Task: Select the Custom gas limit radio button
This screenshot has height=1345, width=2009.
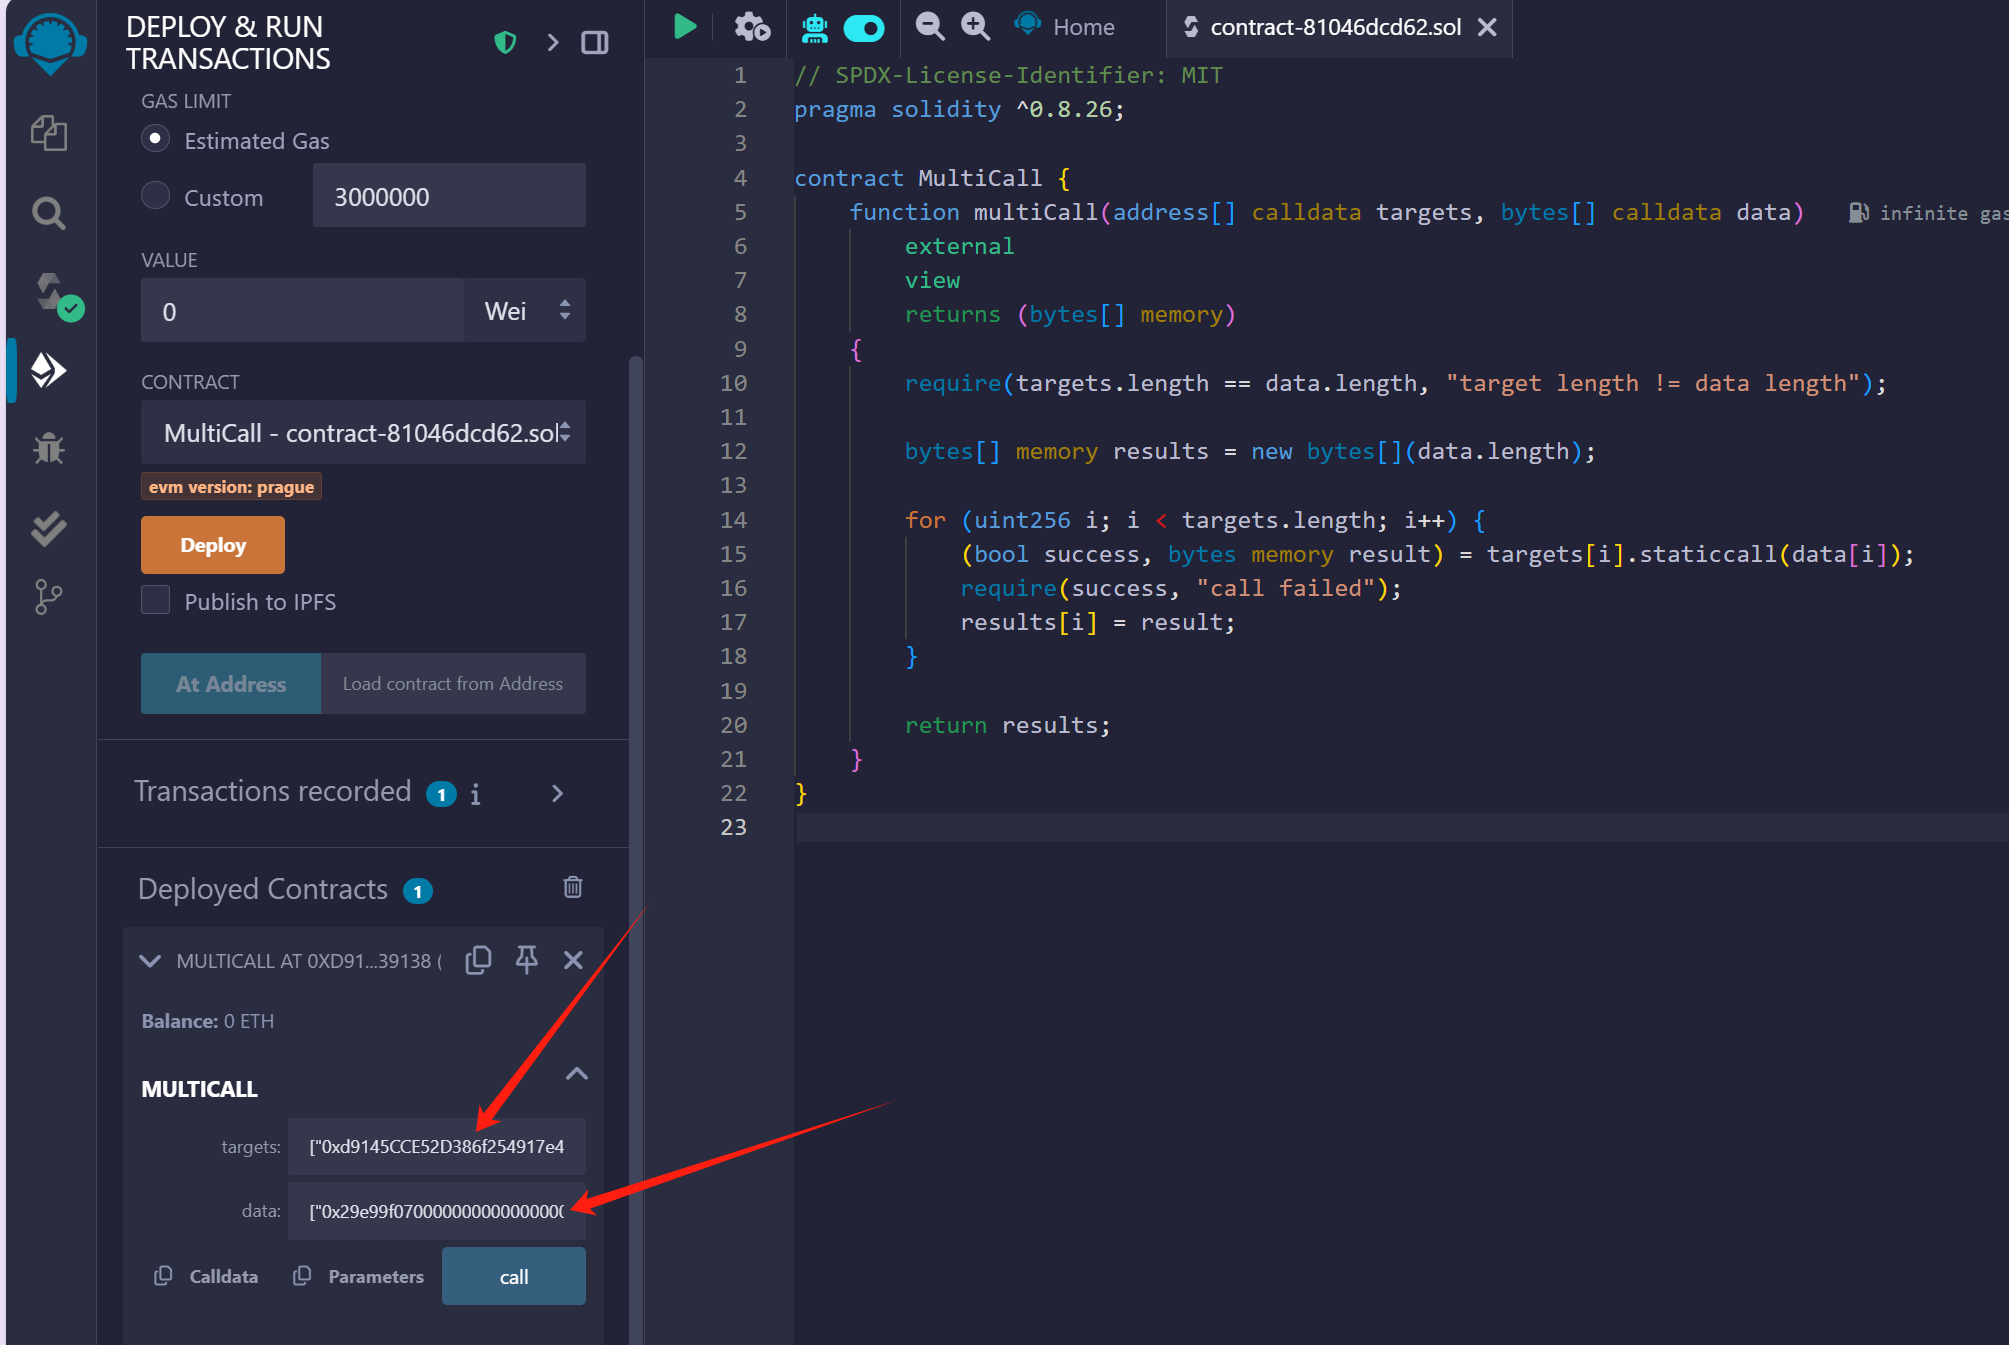Action: 155,196
